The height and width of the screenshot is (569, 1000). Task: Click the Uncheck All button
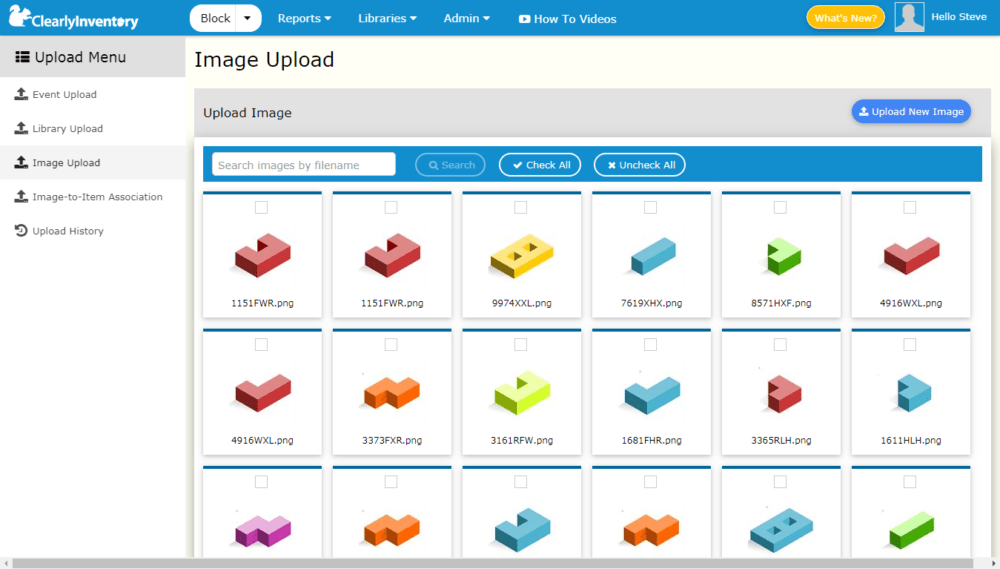click(640, 165)
